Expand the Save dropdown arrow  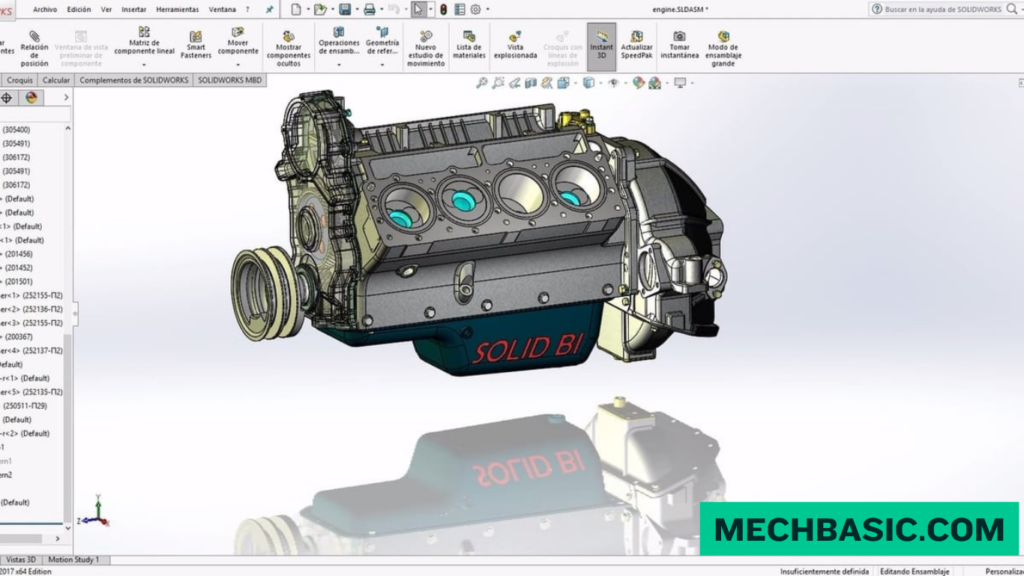357,9
